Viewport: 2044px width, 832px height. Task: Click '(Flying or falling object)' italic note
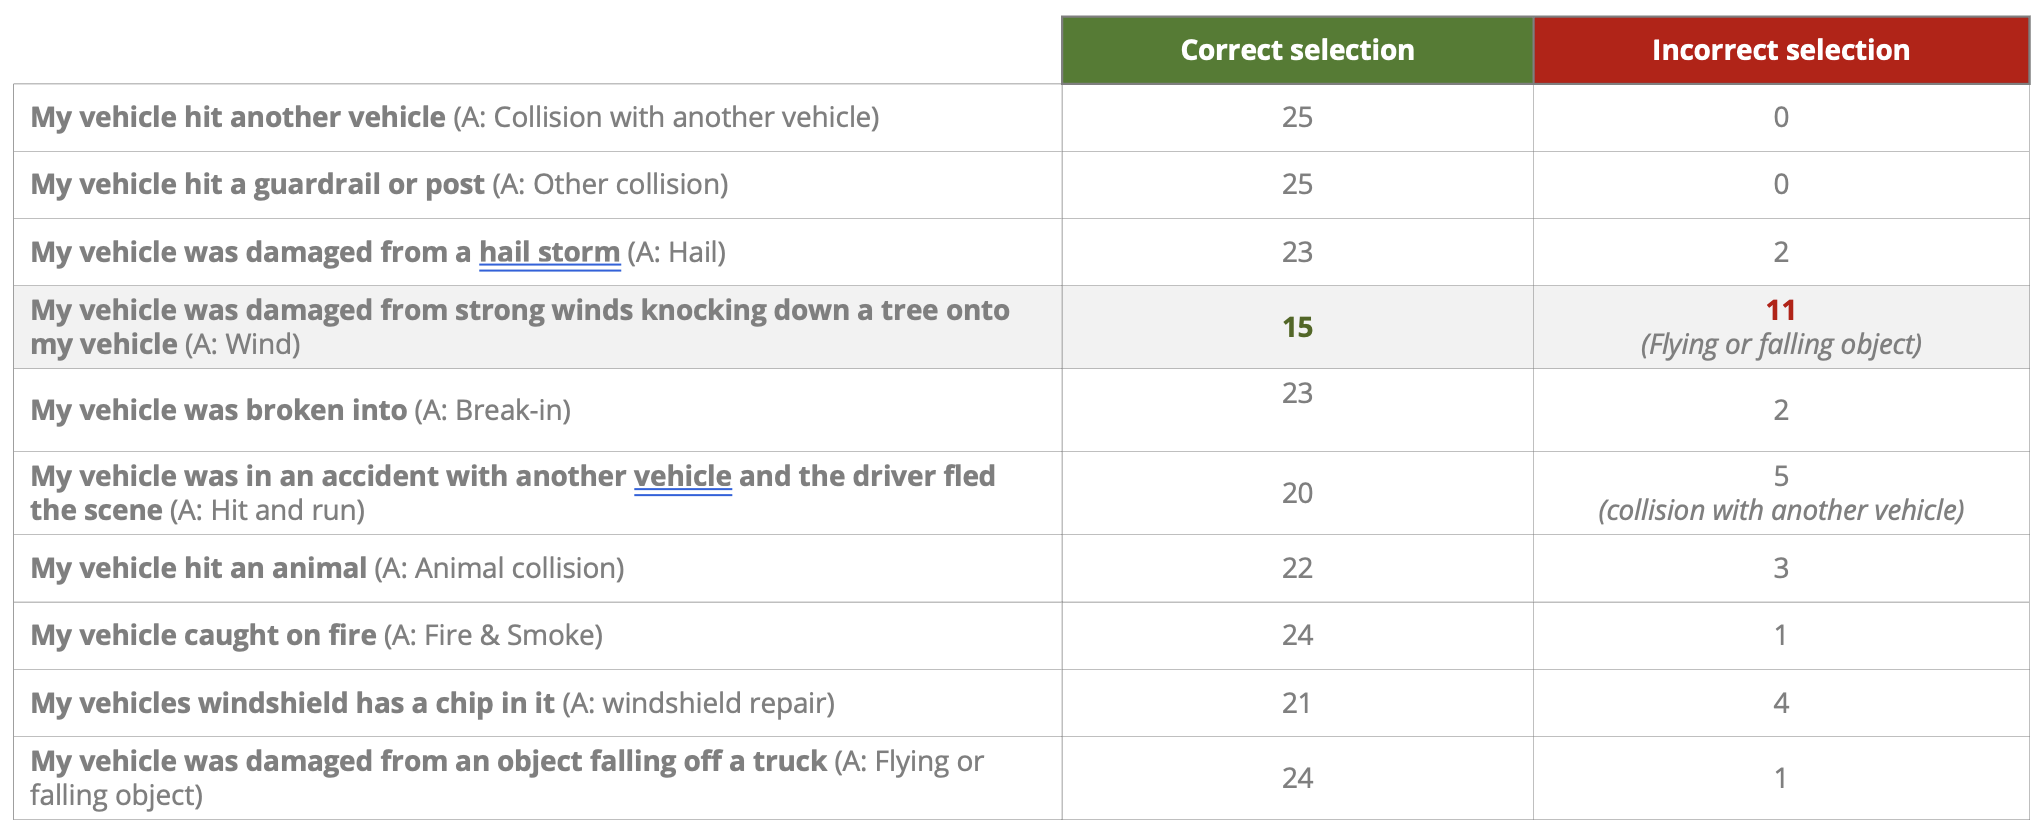1780,345
